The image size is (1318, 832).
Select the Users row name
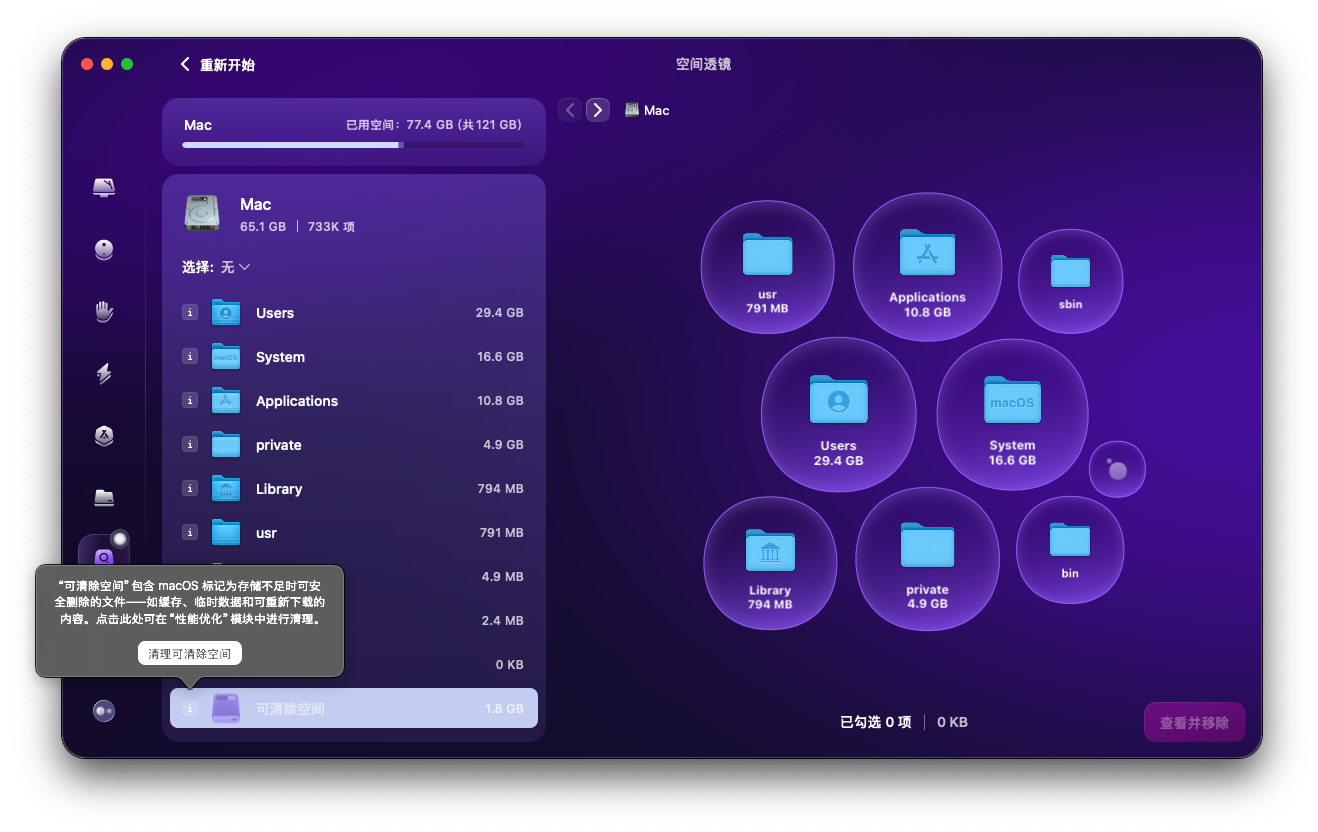(275, 313)
